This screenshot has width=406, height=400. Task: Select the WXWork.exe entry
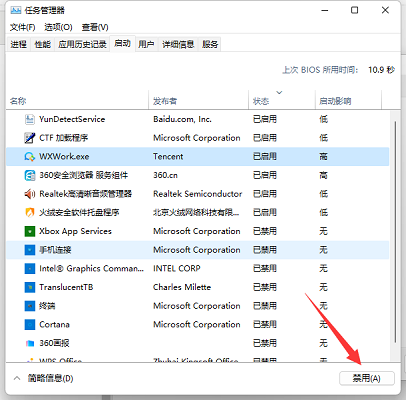(64, 157)
